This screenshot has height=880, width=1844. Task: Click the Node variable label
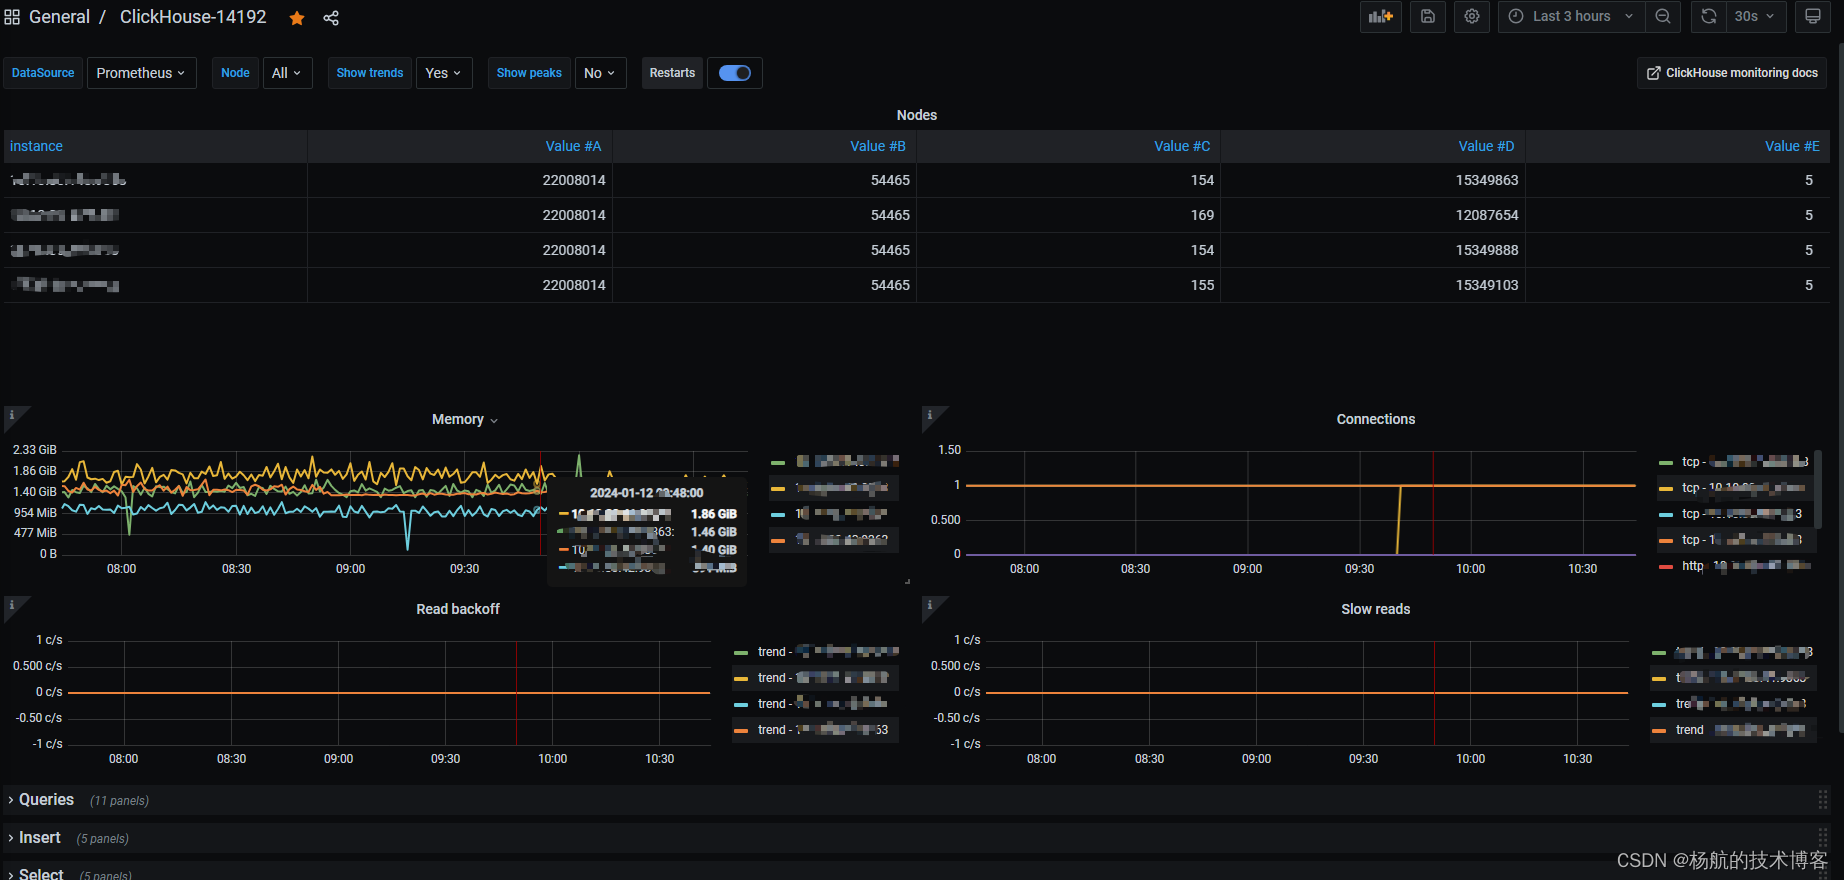point(235,73)
